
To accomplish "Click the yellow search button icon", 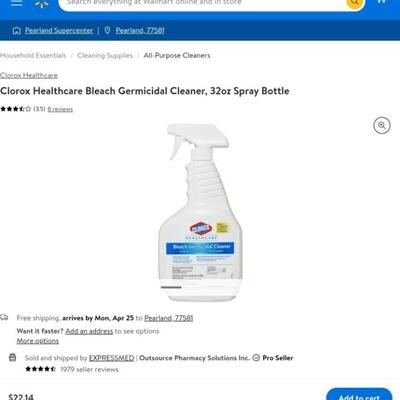I will click(355, 3).
